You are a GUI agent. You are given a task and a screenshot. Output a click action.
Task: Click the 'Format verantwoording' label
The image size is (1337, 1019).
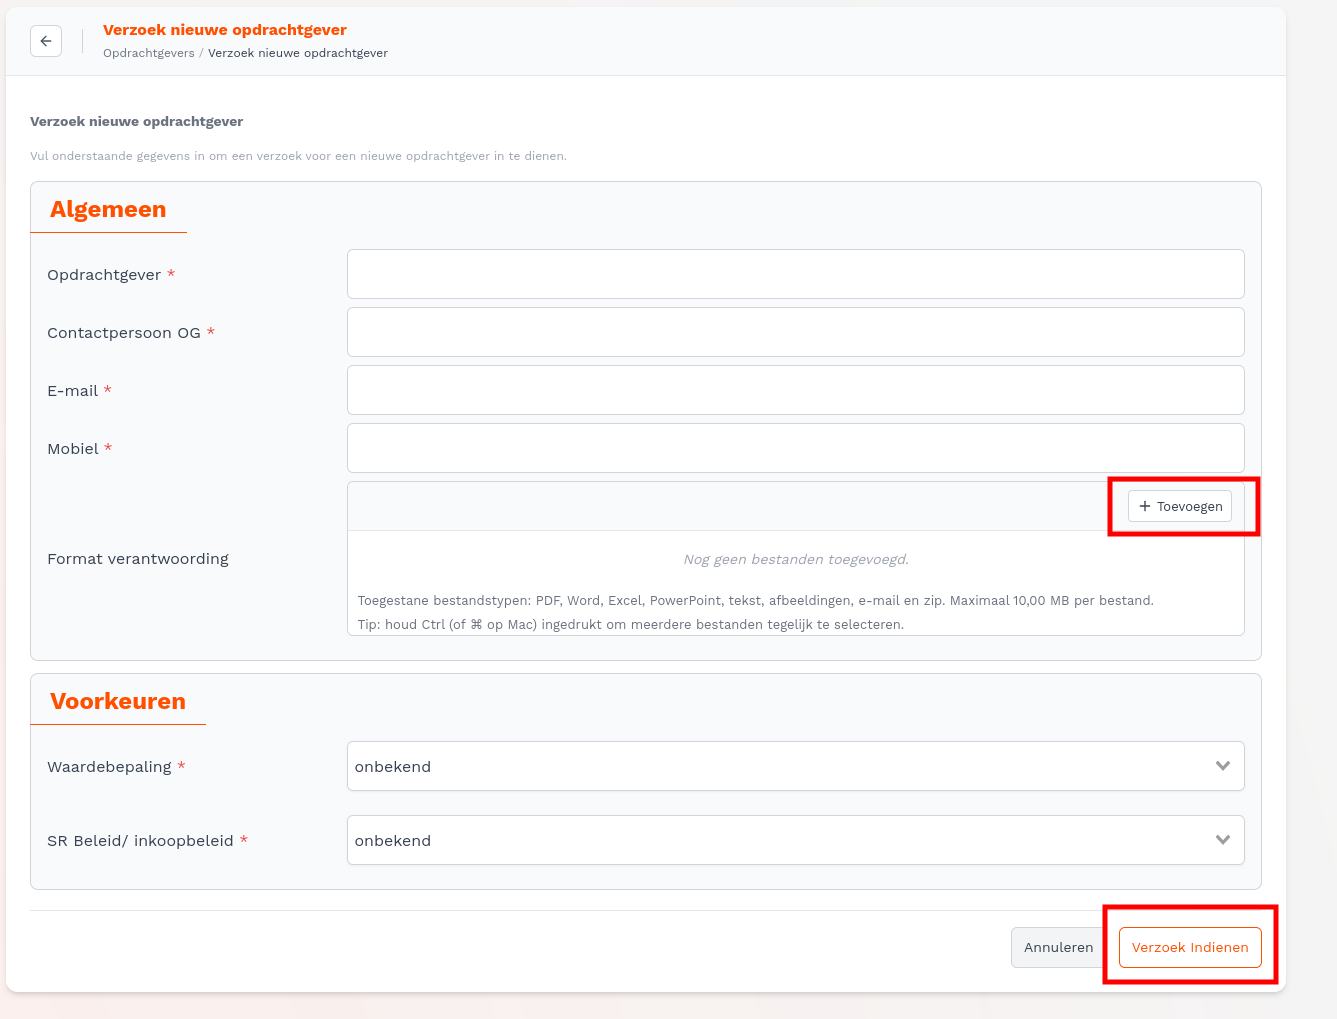(x=138, y=558)
